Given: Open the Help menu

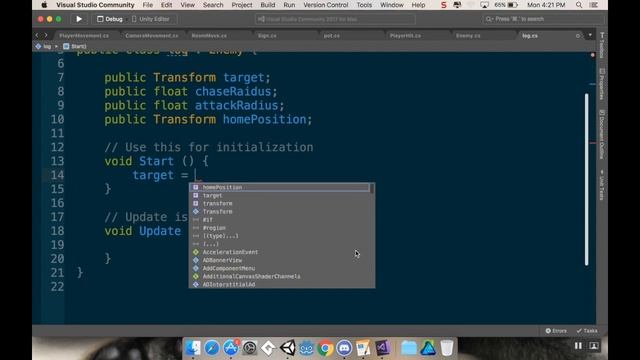Looking at the screenshot, I should tap(418, 5).
